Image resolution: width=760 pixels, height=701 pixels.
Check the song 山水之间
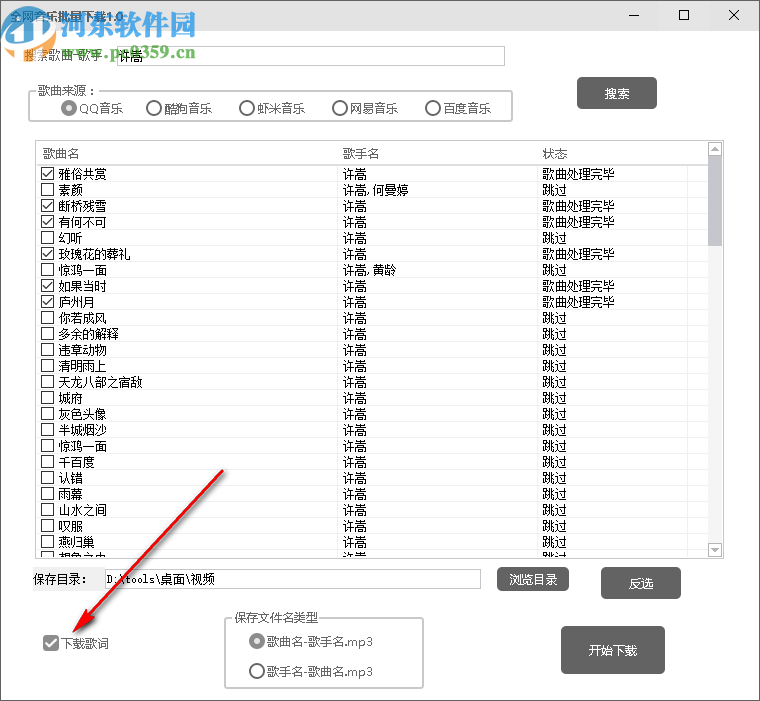point(48,510)
